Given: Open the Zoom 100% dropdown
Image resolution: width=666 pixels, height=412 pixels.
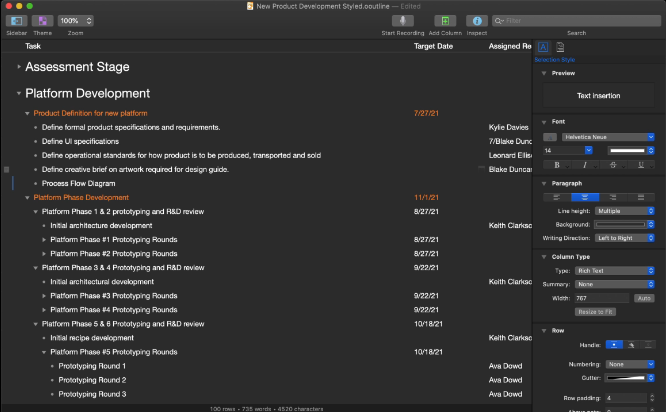Looking at the screenshot, I should pyautogui.click(x=76, y=20).
